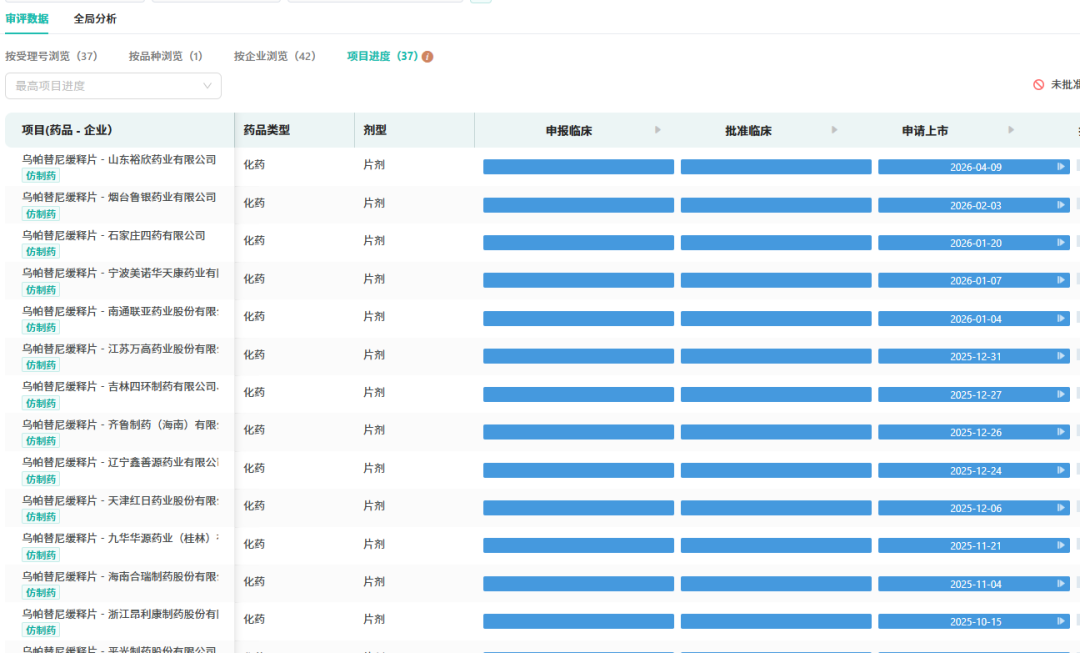Click the arrow icon after 批准临床 header
This screenshot has width=1080, height=653.
click(835, 130)
